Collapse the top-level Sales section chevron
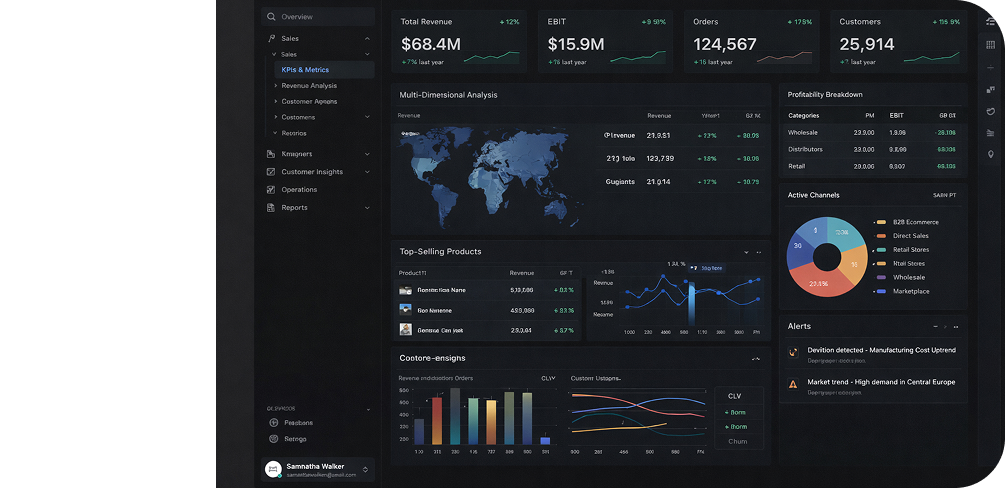1005x488 pixels. [x=367, y=39]
